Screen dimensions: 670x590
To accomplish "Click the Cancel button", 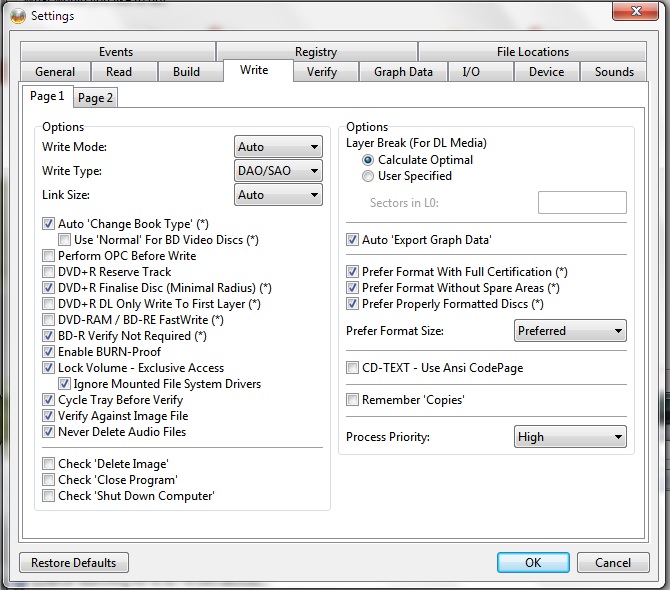I will (x=613, y=563).
